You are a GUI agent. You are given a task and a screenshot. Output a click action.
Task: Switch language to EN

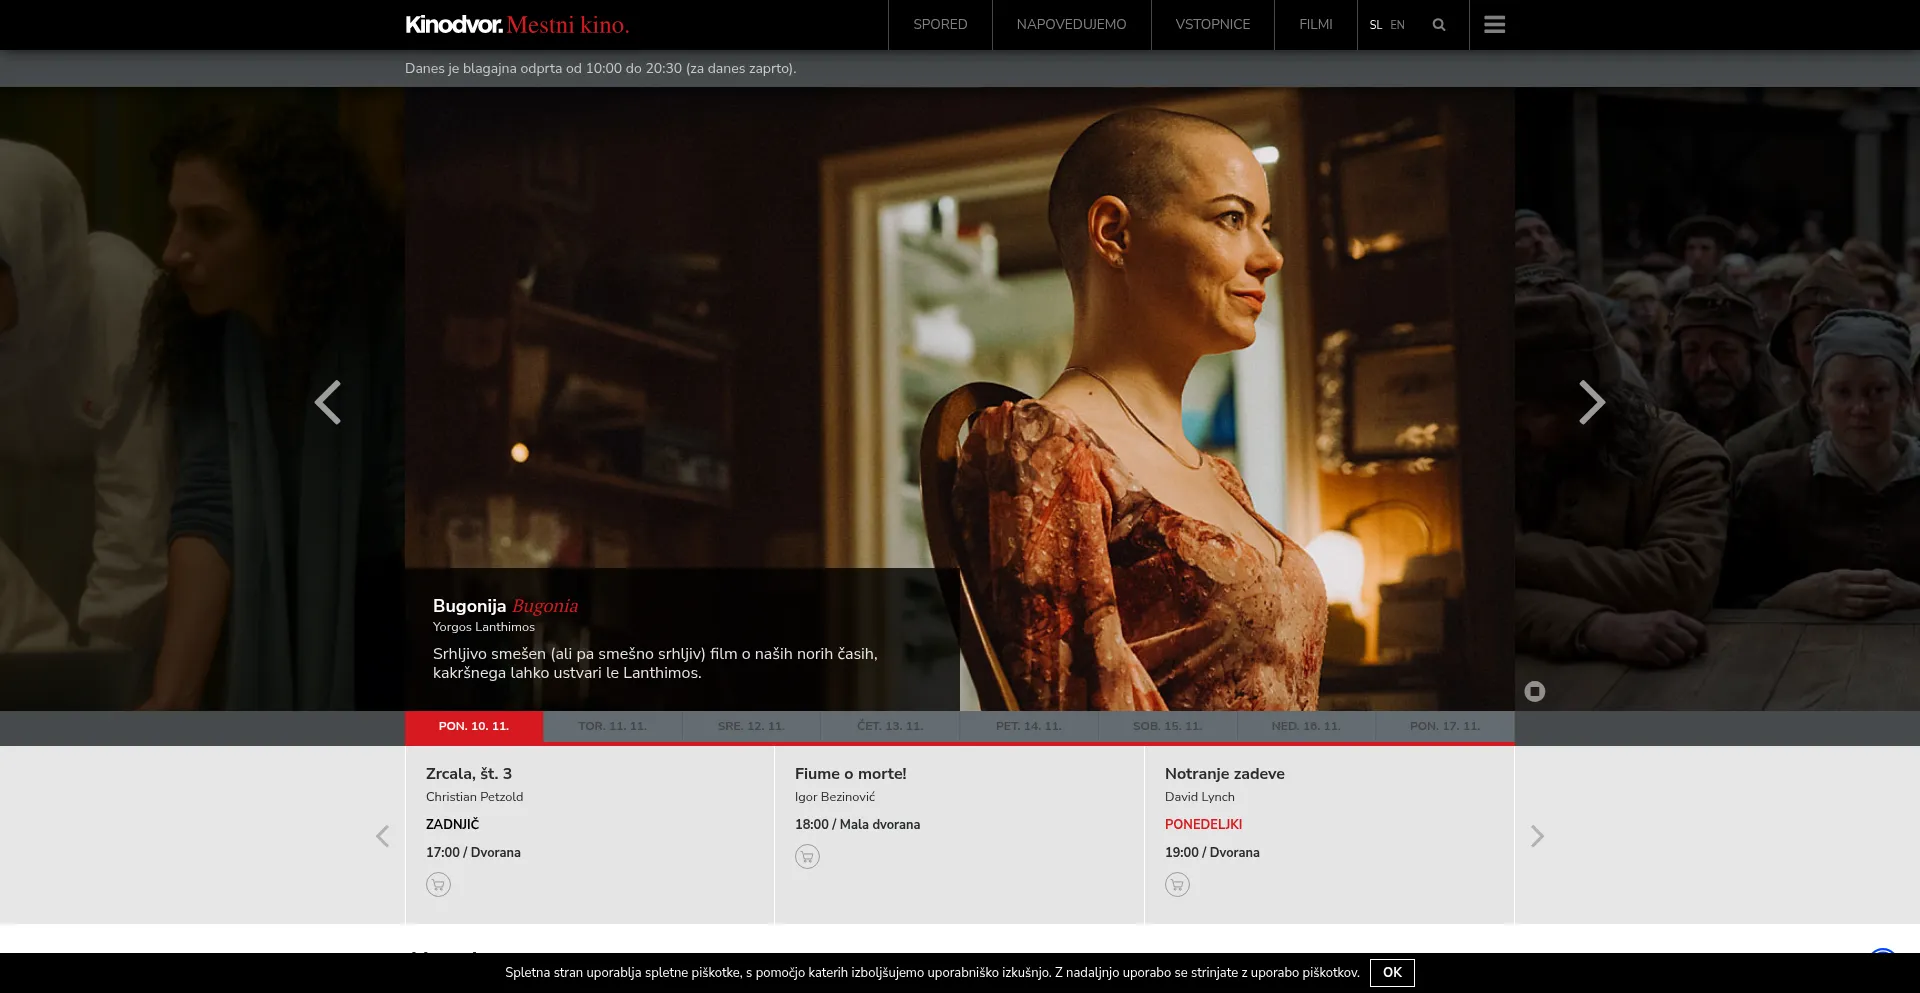tap(1397, 25)
